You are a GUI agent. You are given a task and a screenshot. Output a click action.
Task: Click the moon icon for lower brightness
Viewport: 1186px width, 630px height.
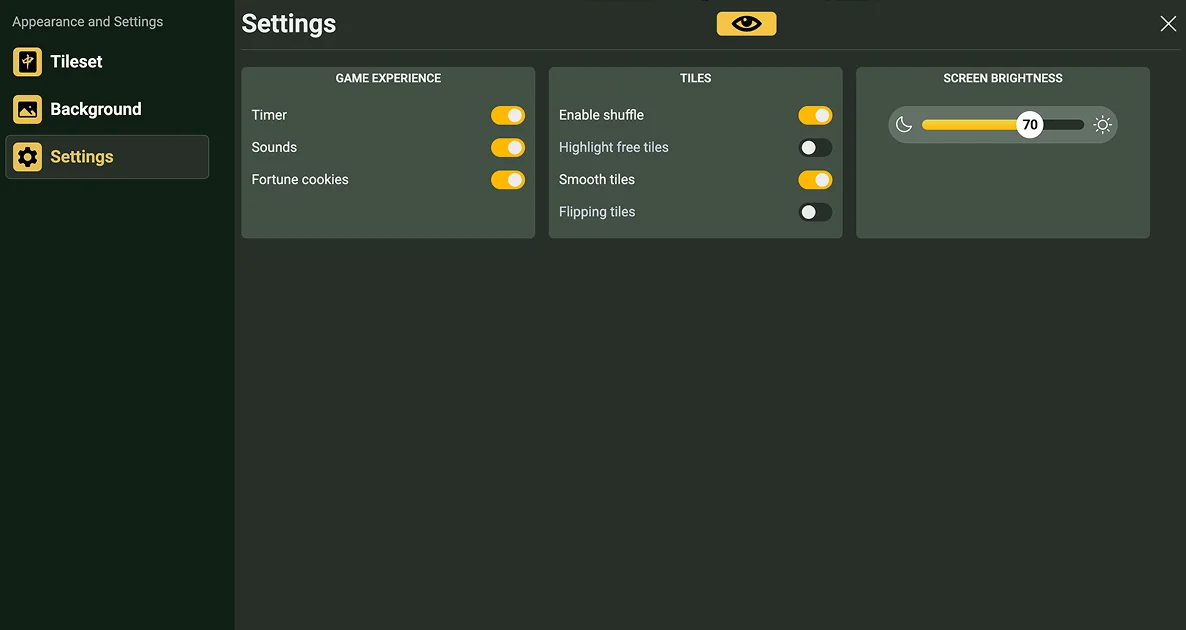click(904, 125)
